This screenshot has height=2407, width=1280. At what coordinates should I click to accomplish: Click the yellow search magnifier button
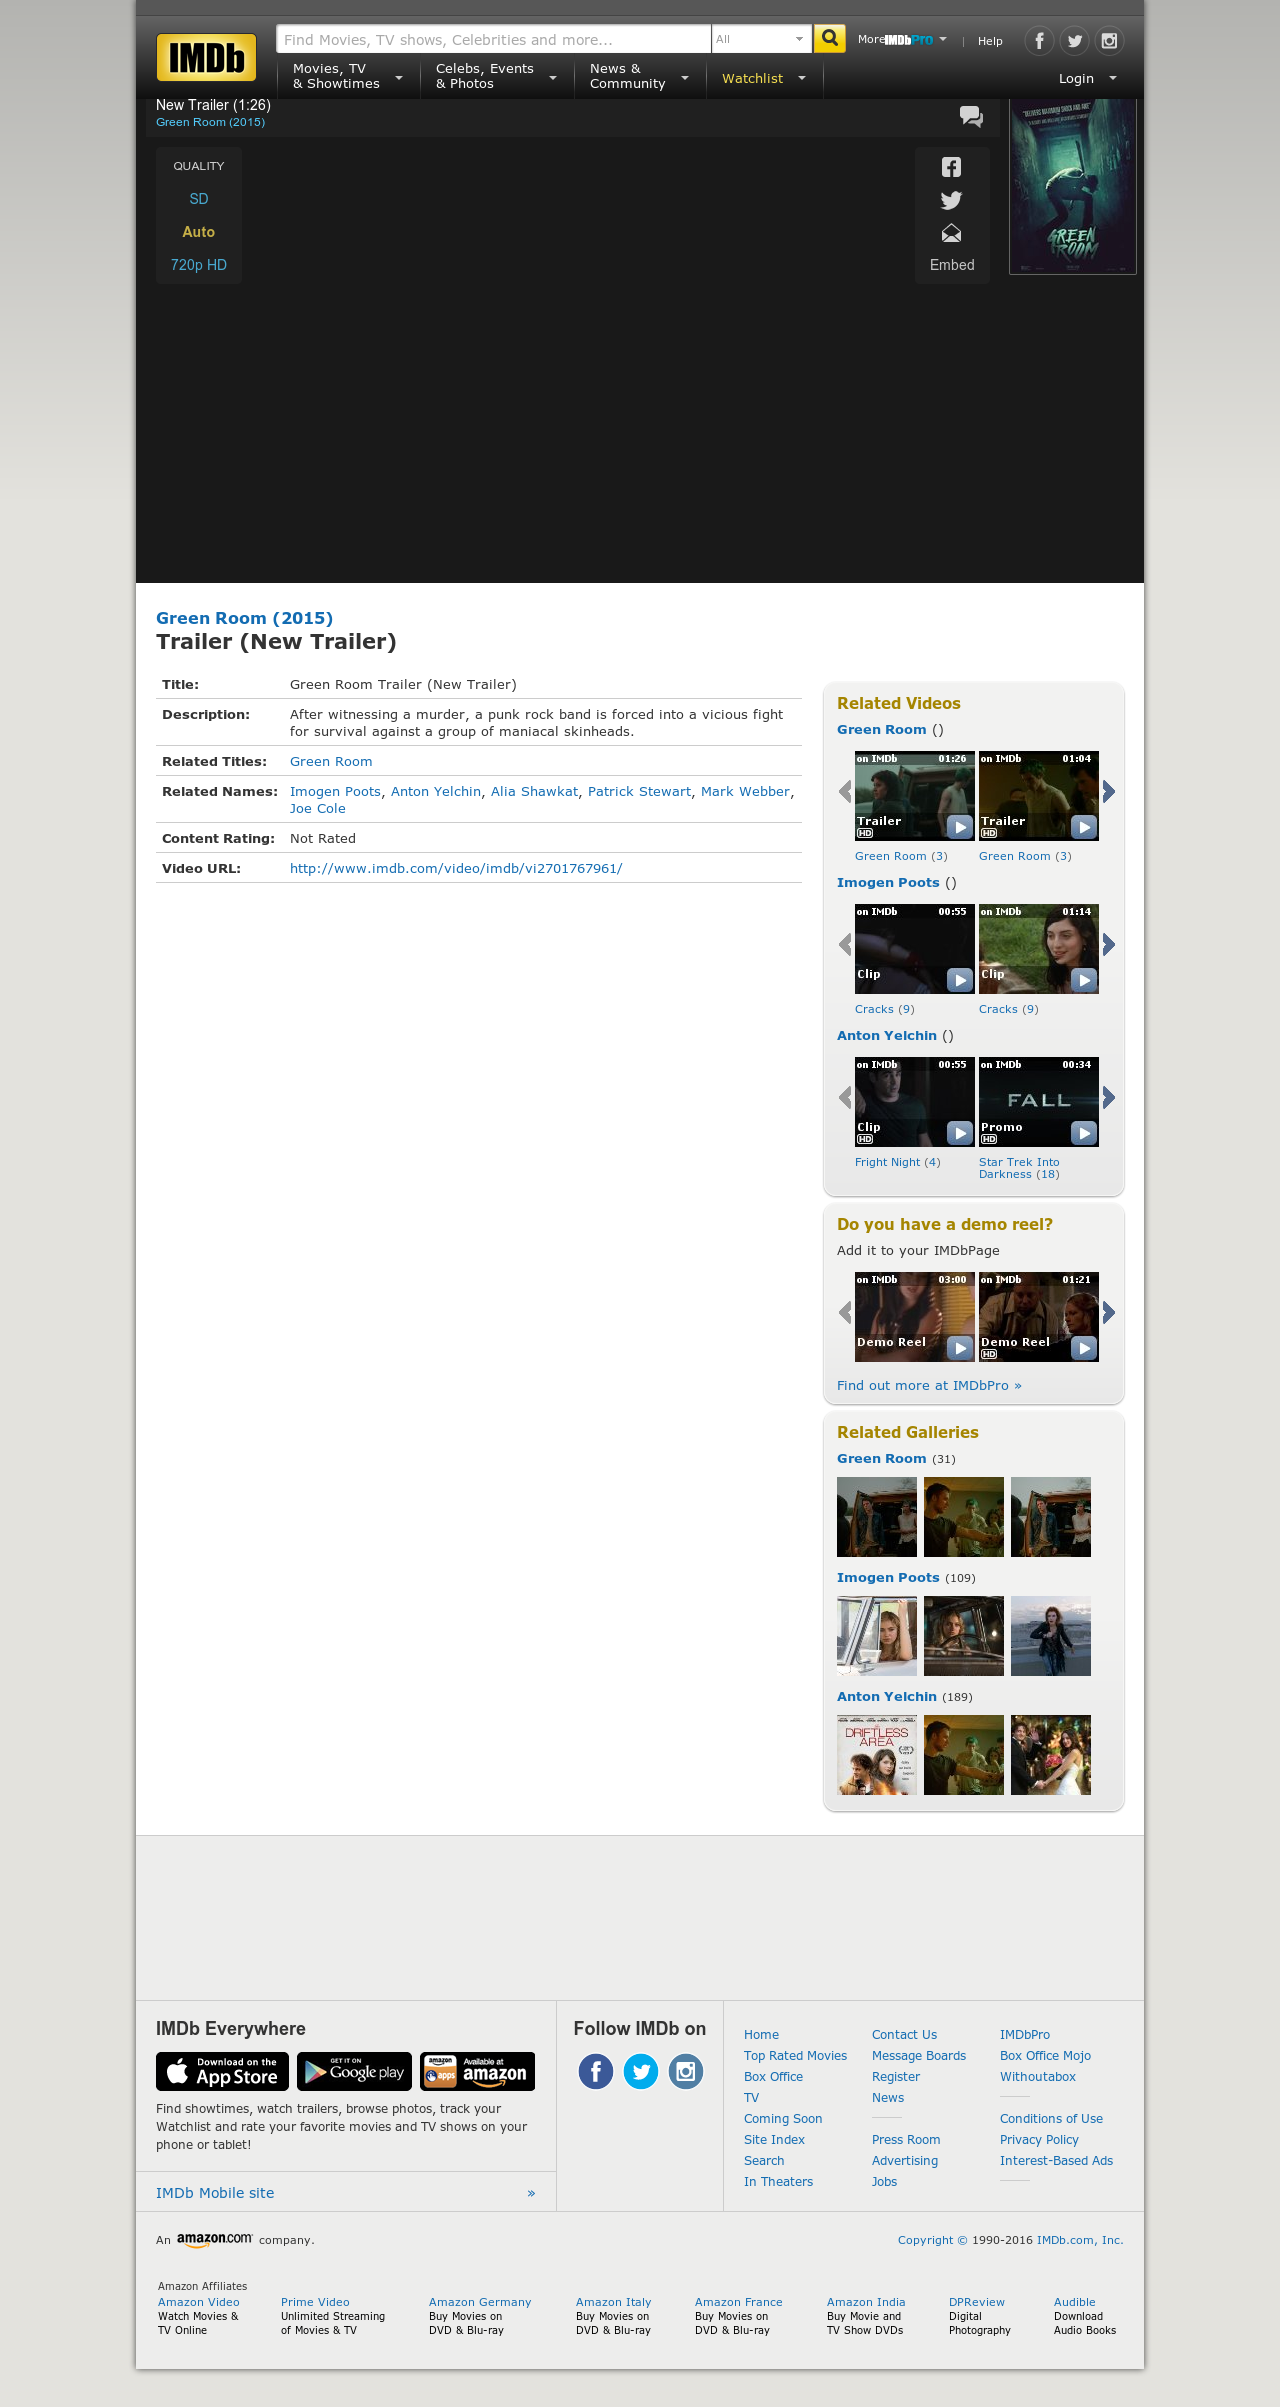(x=829, y=39)
